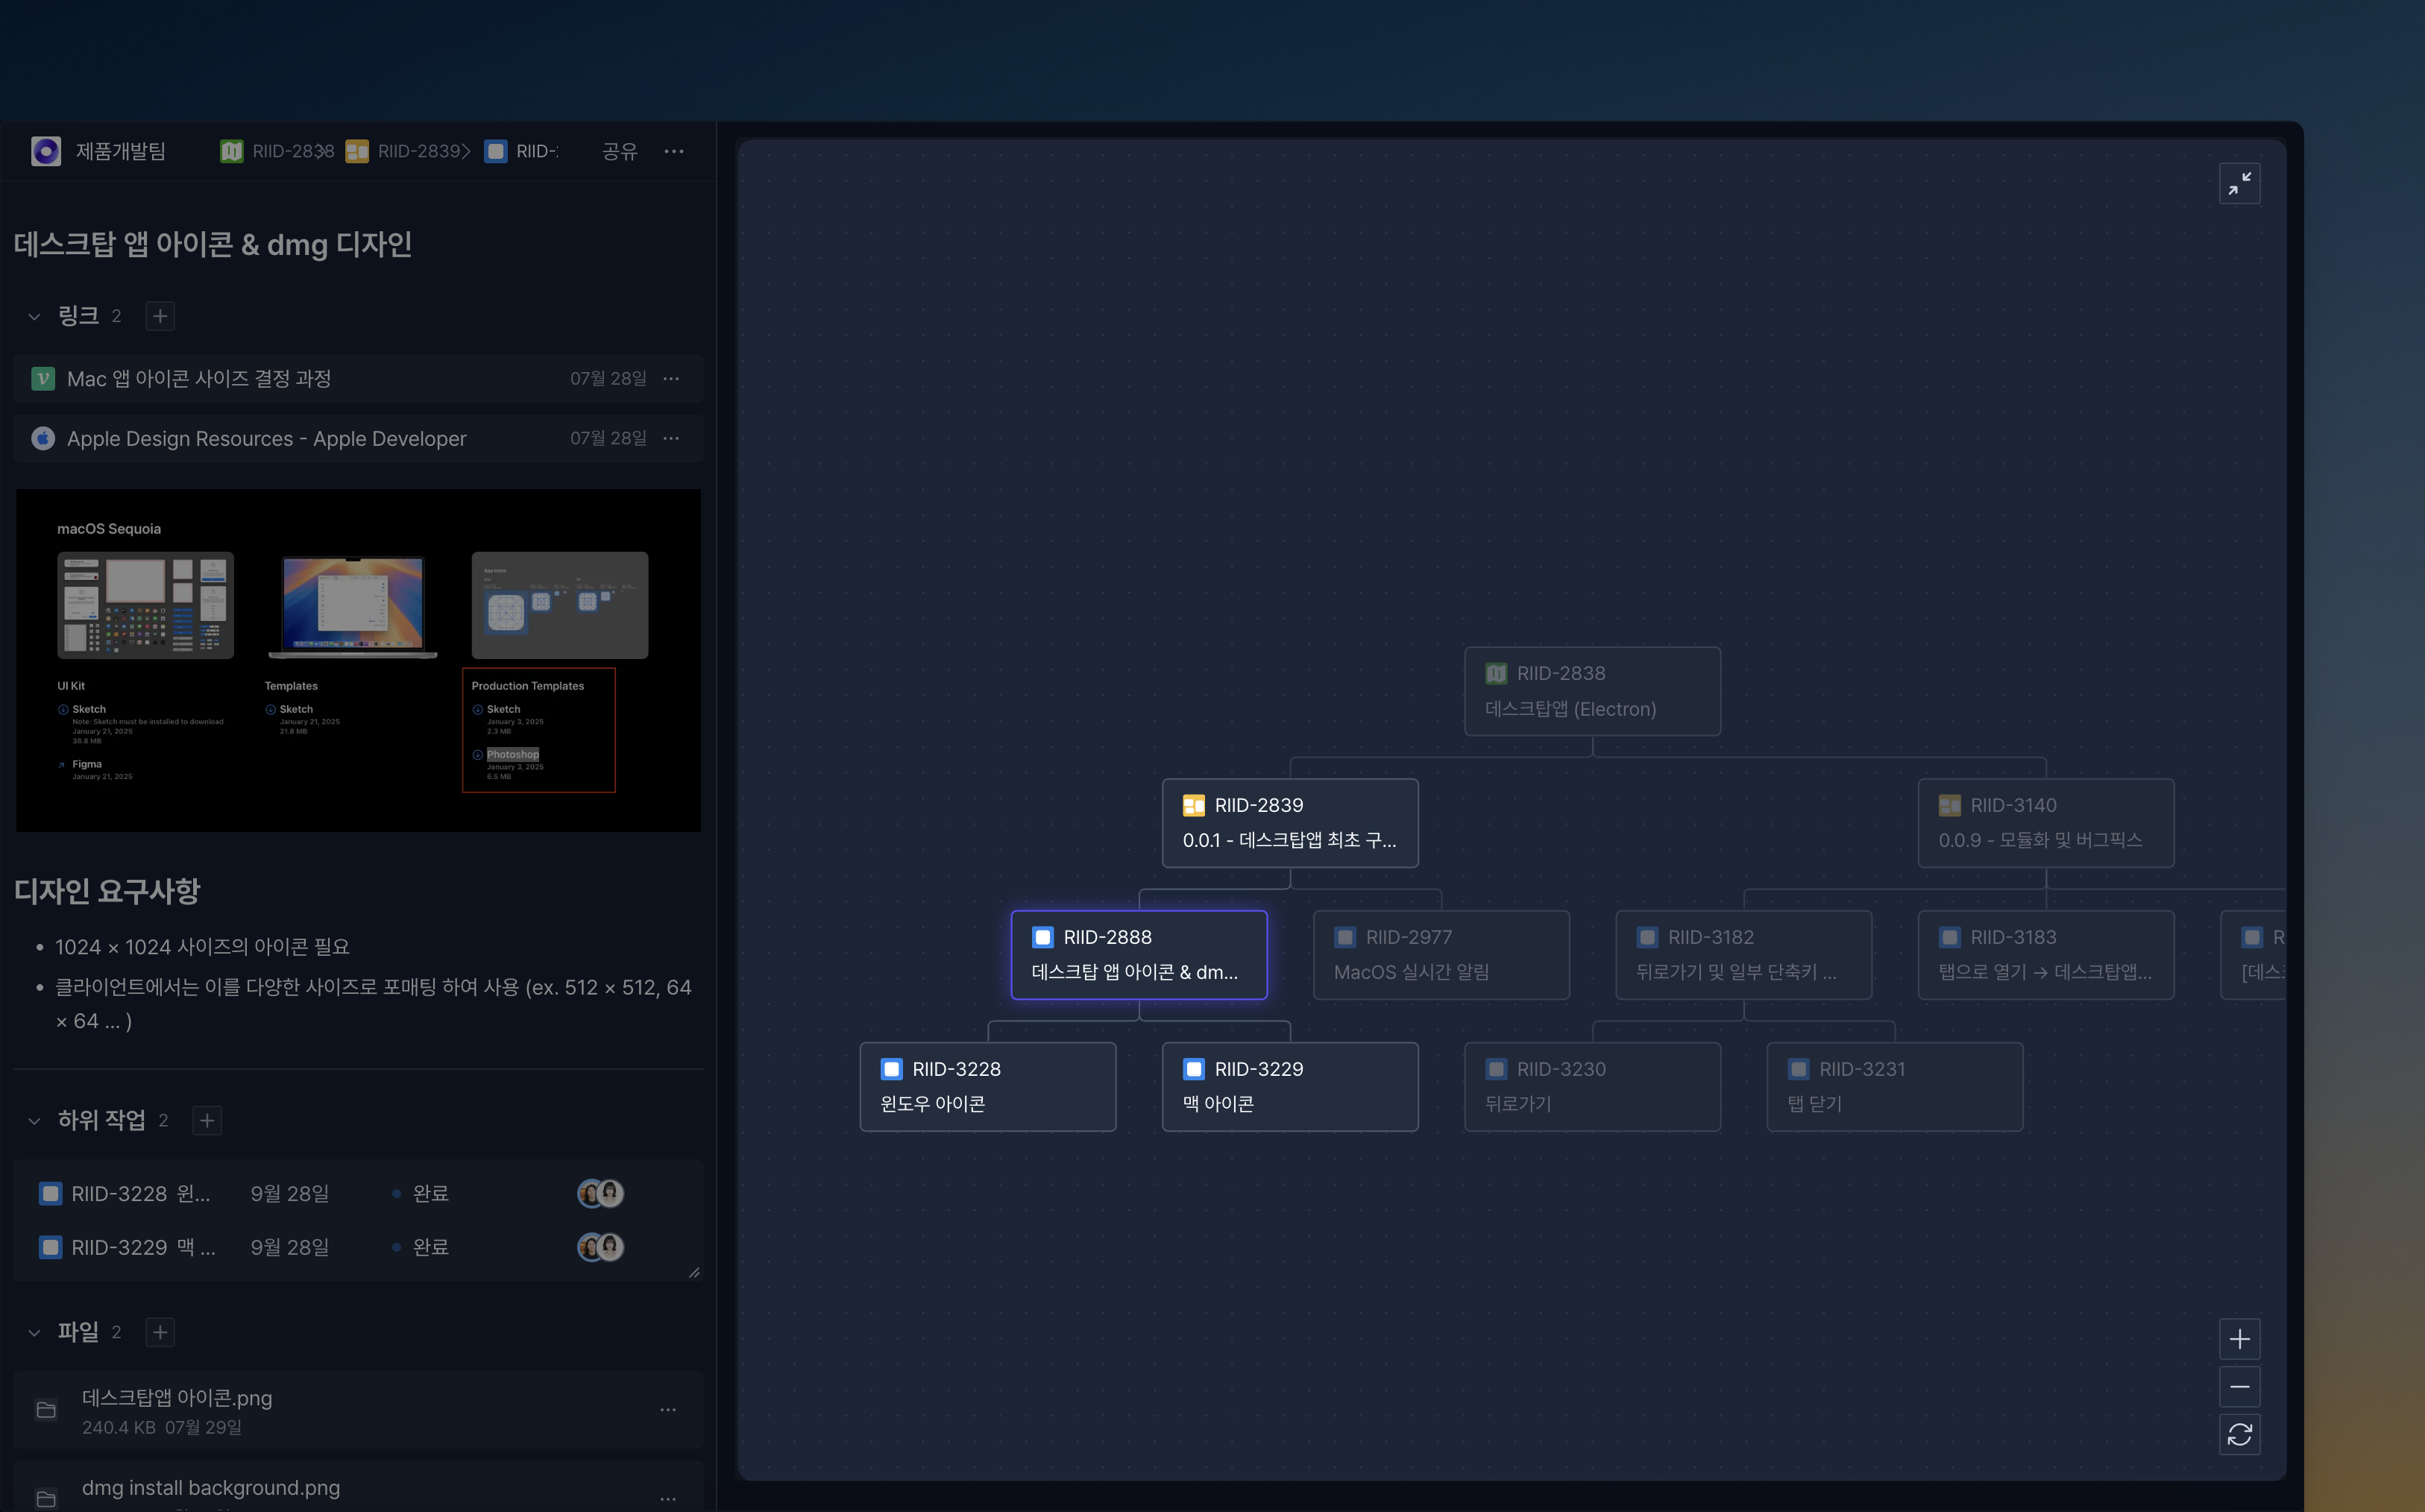The width and height of the screenshot is (2425, 1512).
Task: Open the header more options menu
Action: (674, 151)
